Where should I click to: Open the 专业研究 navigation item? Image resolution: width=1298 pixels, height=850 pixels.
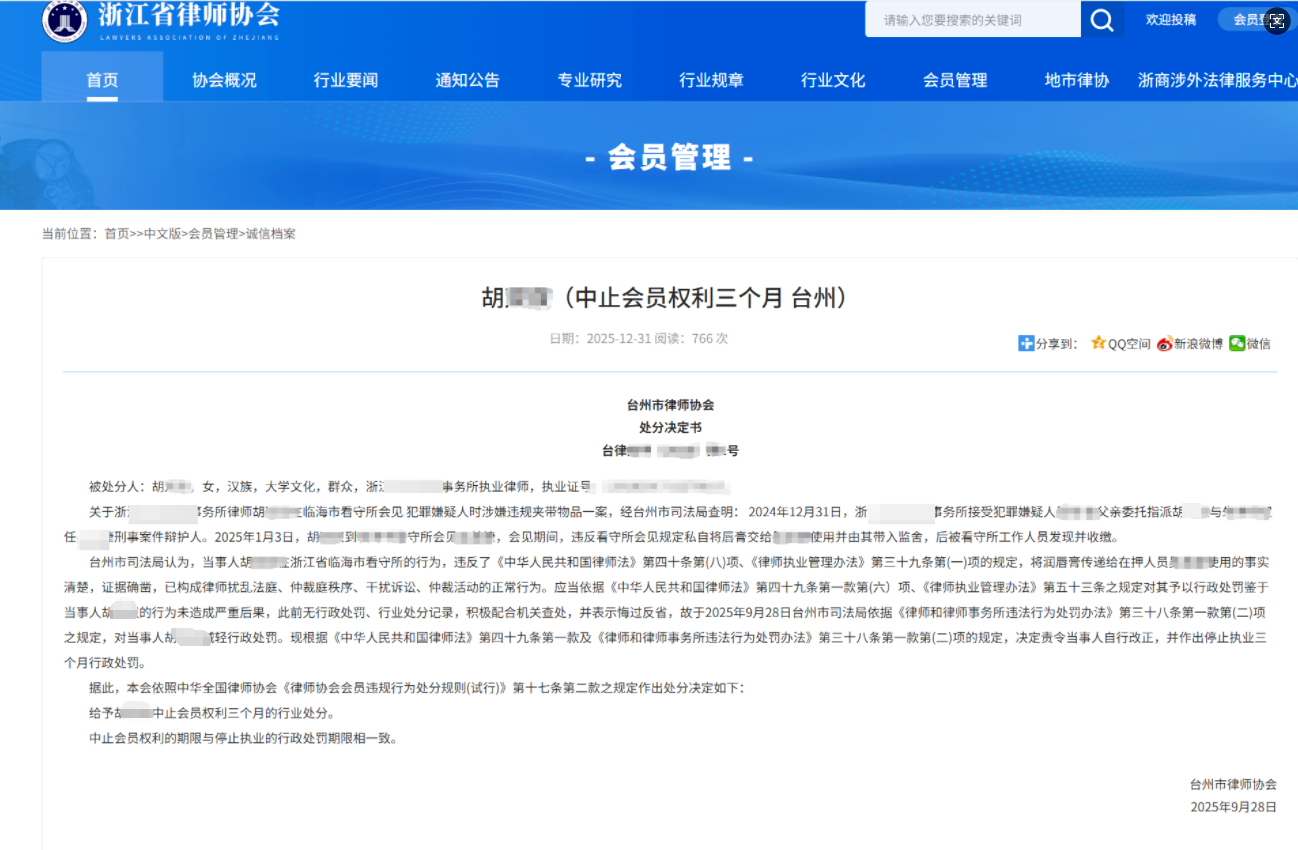click(x=590, y=80)
